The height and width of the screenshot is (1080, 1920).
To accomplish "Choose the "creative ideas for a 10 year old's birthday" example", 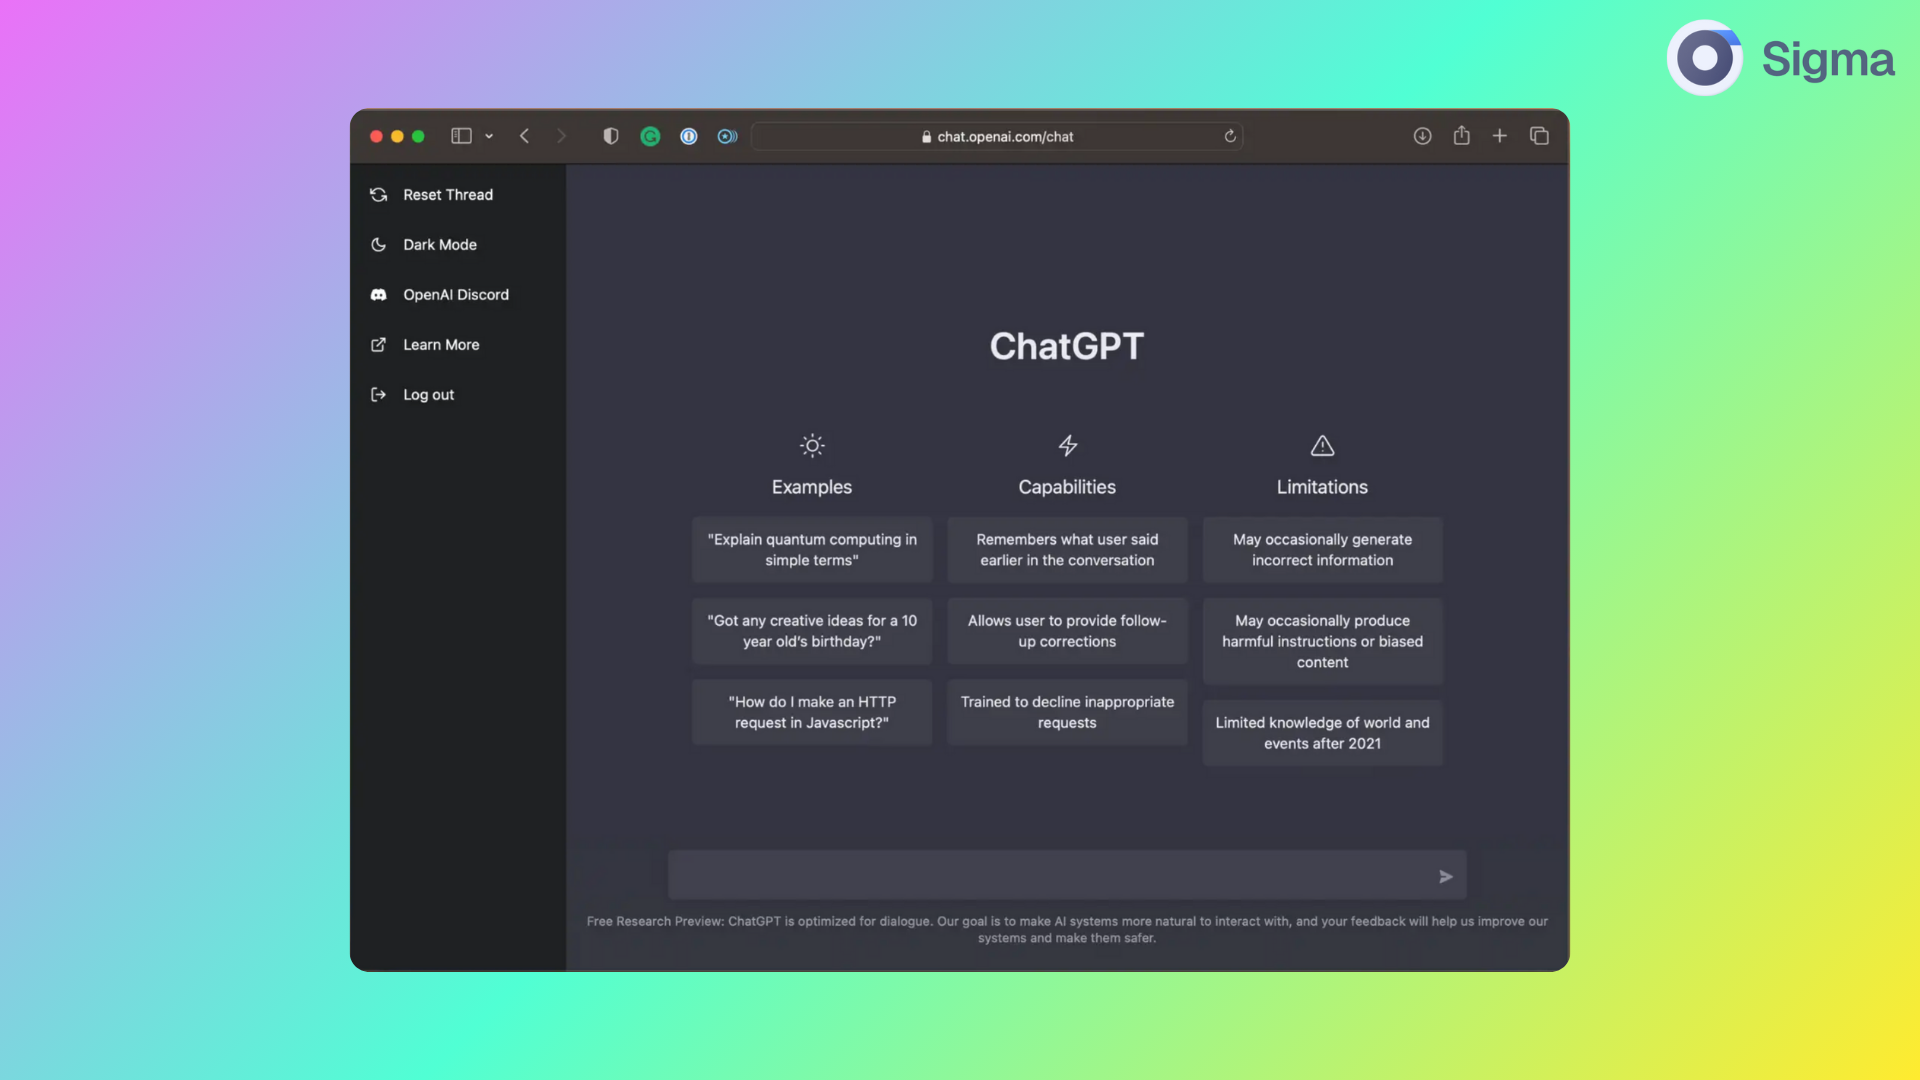I will click(x=812, y=631).
